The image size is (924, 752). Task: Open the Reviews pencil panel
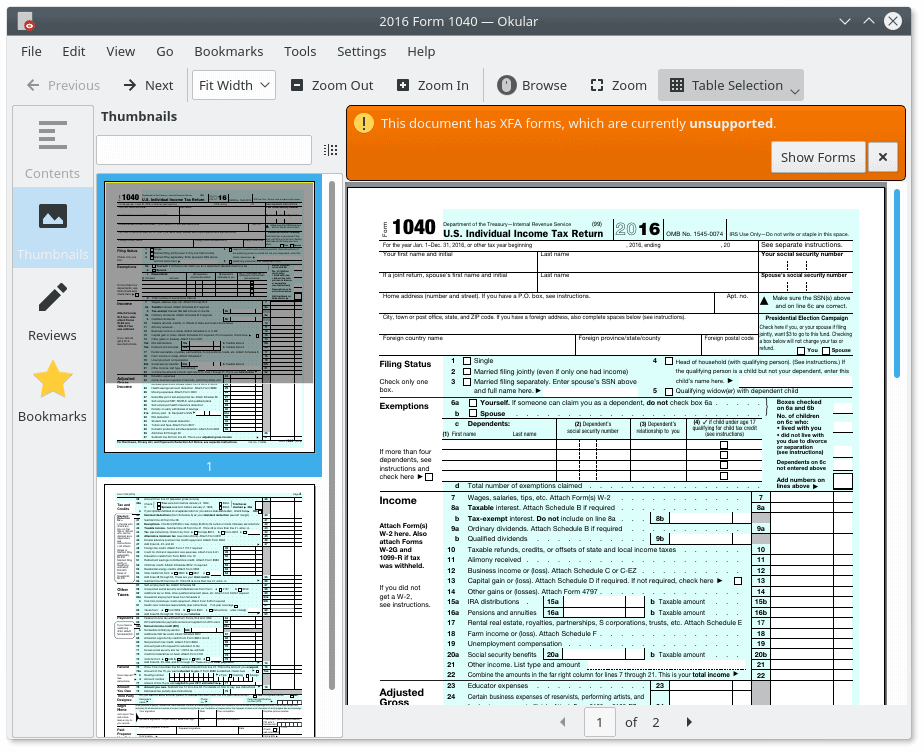click(x=52, y=311)
